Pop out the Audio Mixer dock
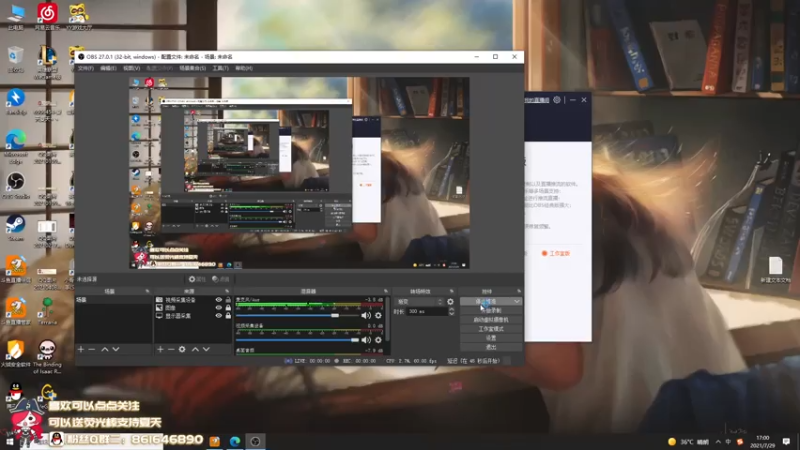800x450 pixels. tap(386, 291)
